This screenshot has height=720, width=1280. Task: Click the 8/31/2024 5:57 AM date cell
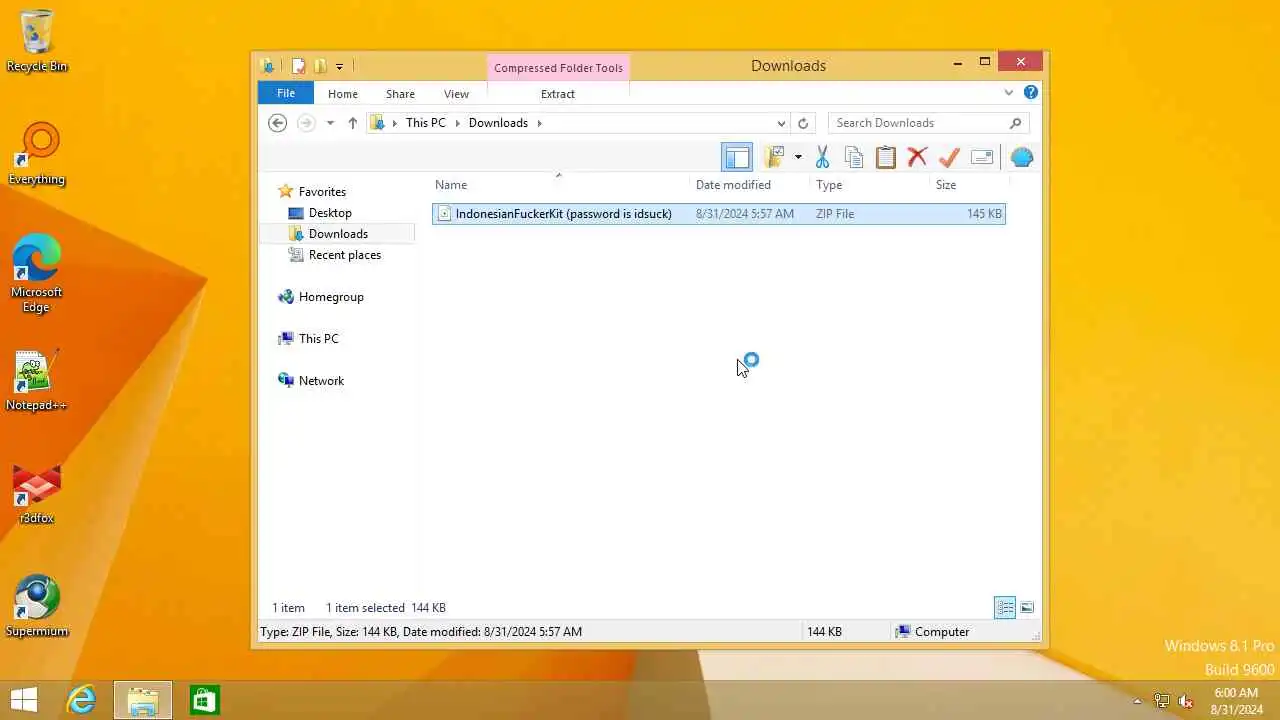point(745,213)
